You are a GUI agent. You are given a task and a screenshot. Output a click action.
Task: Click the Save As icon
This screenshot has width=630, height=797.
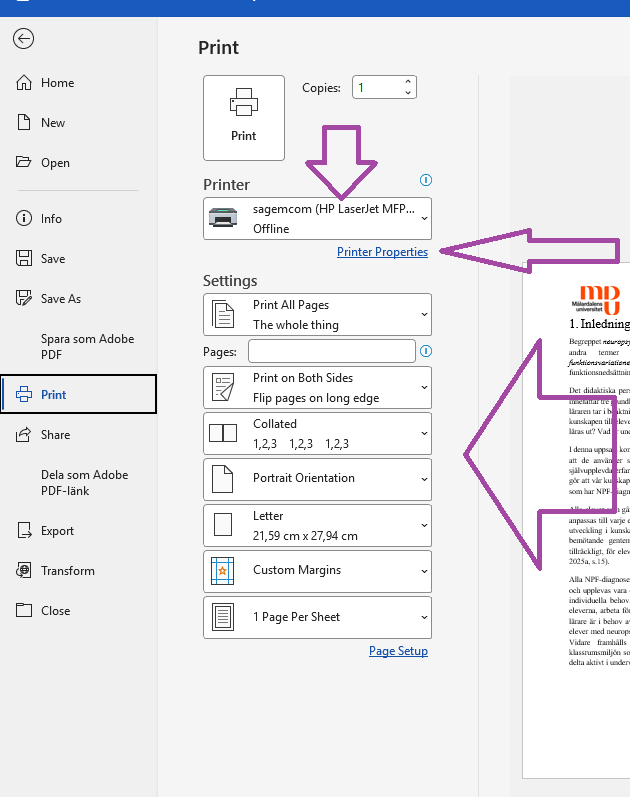[24, 298]
